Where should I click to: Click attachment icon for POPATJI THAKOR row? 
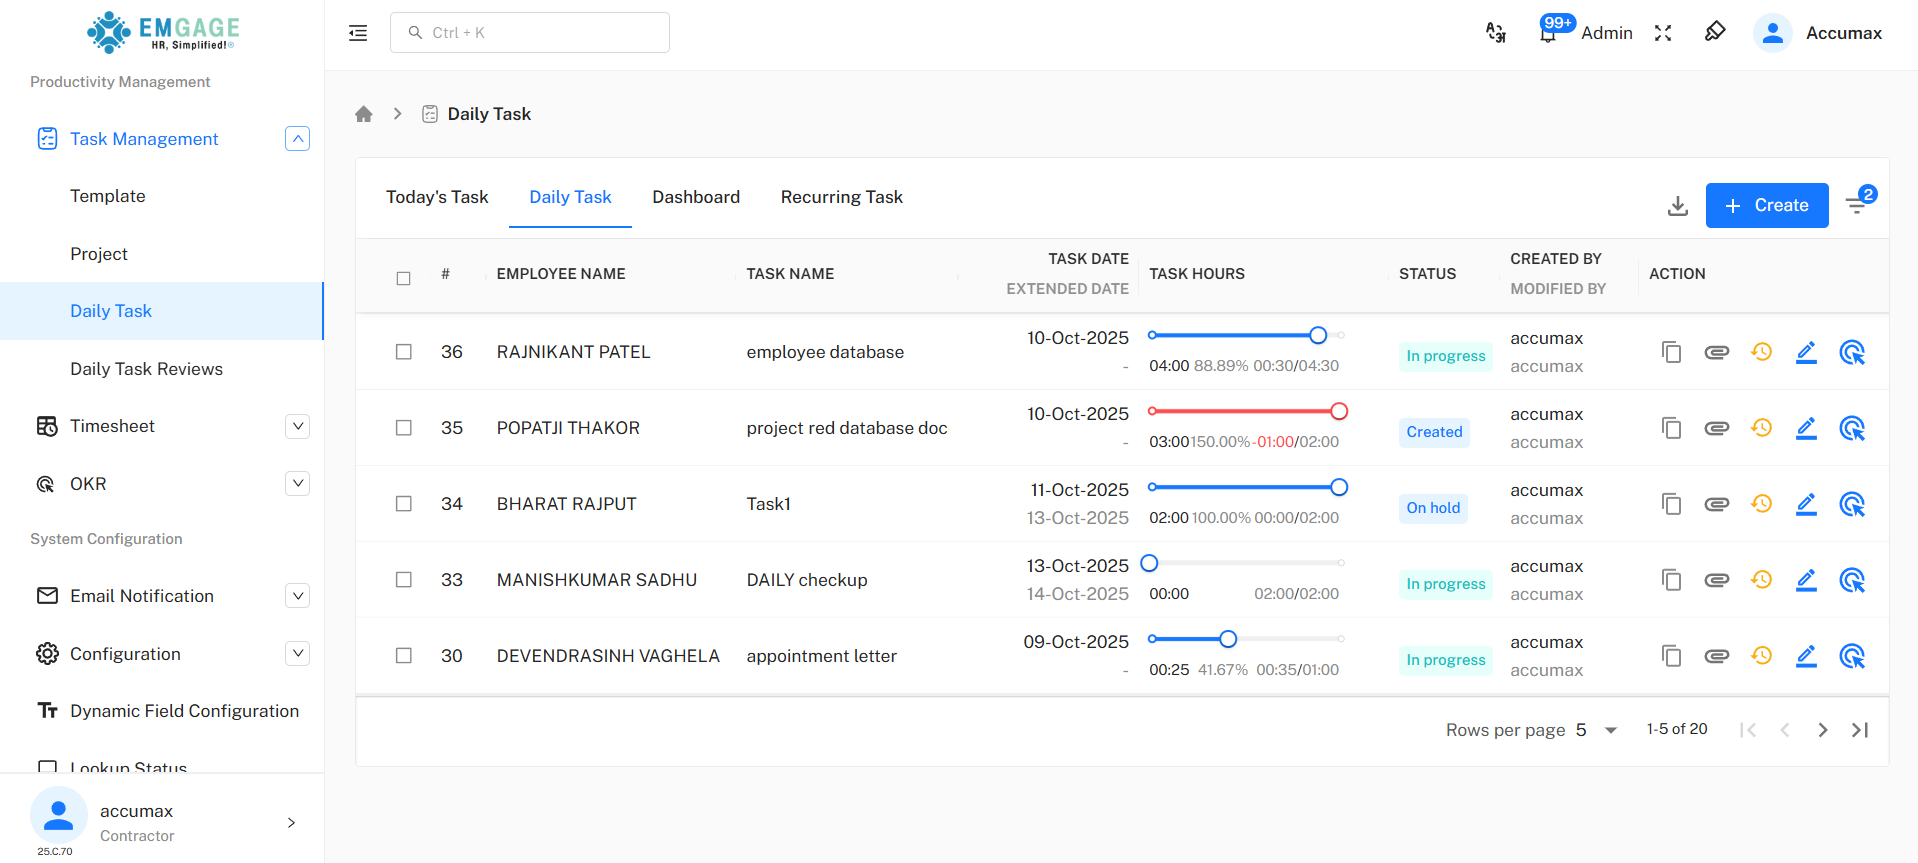1716,428
